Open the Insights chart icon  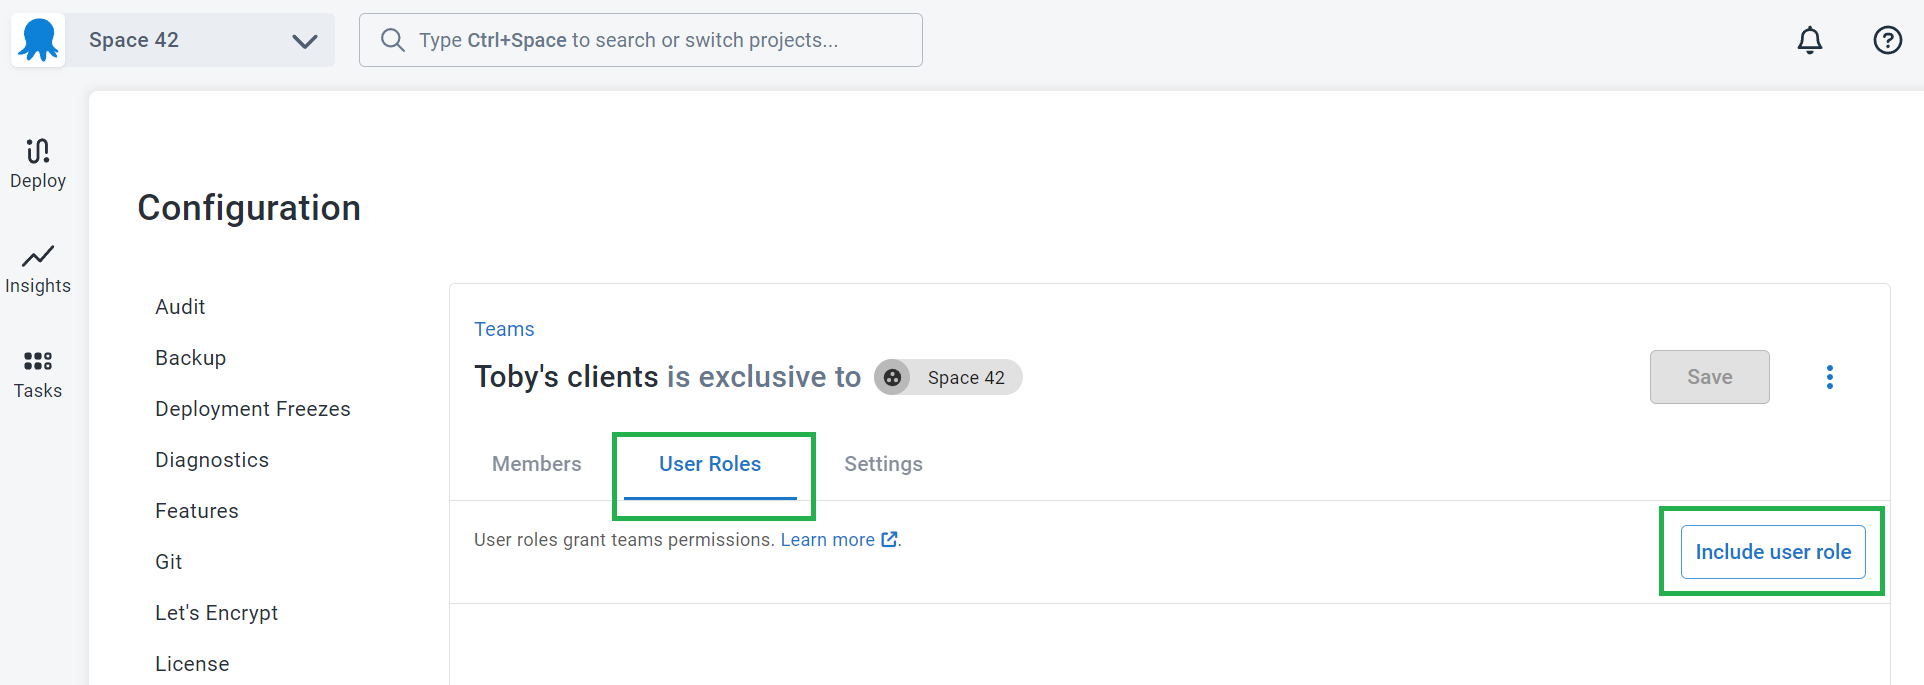pos(38,256)
